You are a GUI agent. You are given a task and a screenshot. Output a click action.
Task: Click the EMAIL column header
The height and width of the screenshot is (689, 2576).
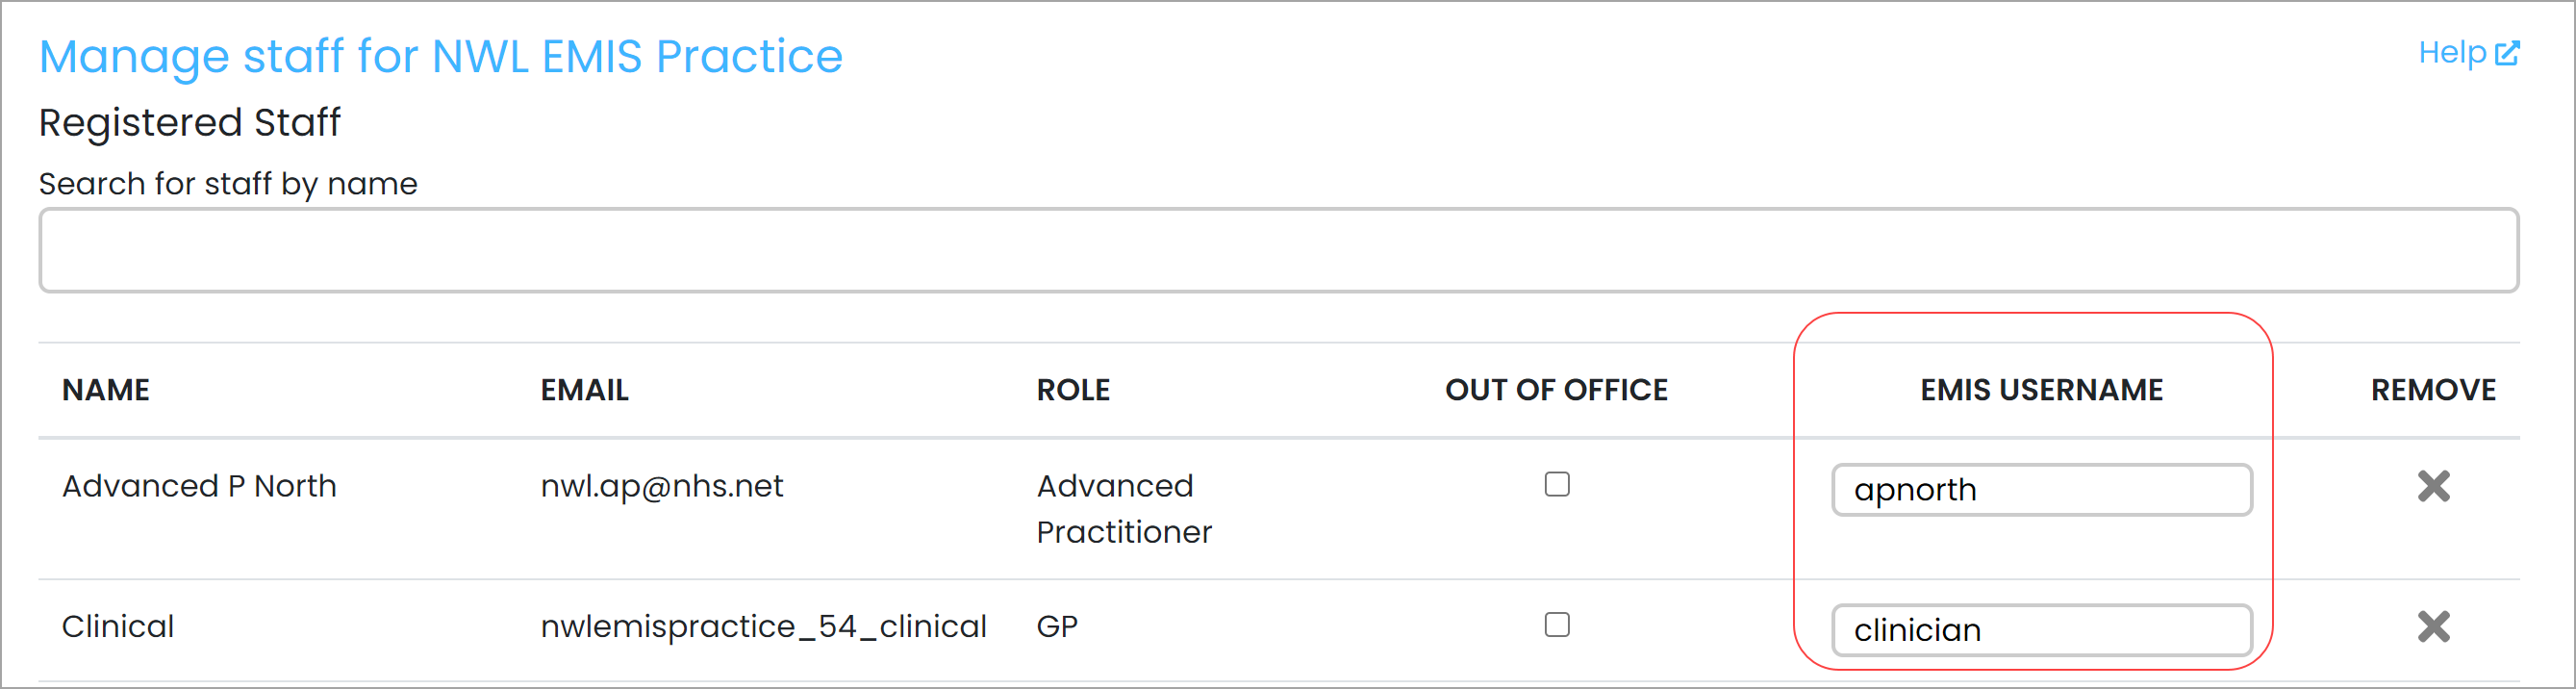point(585,390)
